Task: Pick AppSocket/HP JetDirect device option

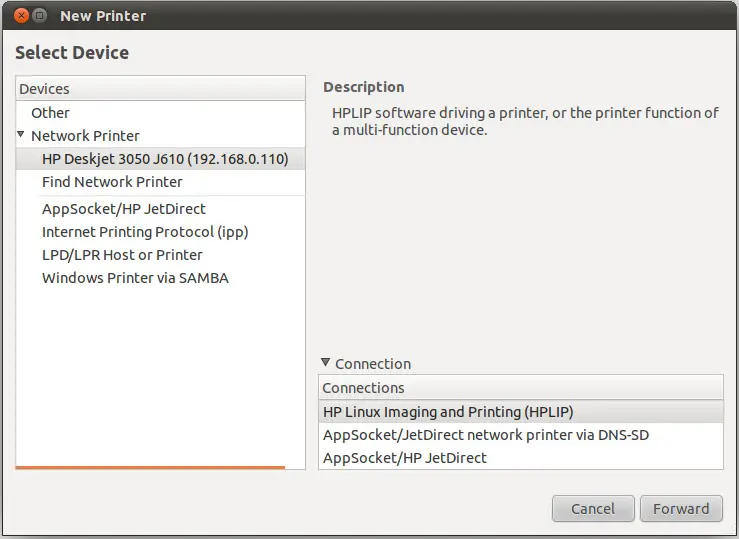Action: [123, 209]
